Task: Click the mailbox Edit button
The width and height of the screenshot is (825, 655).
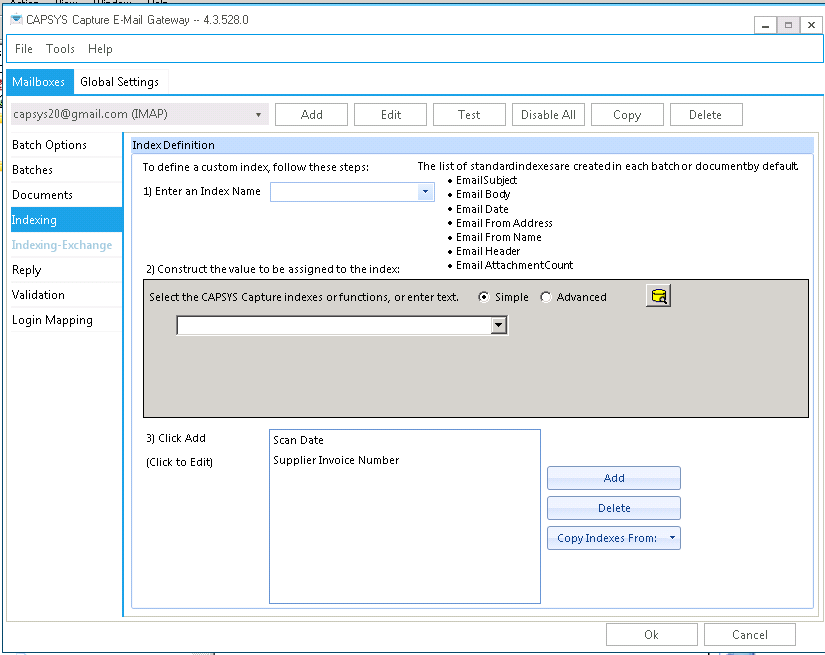Action: (390, 115)
